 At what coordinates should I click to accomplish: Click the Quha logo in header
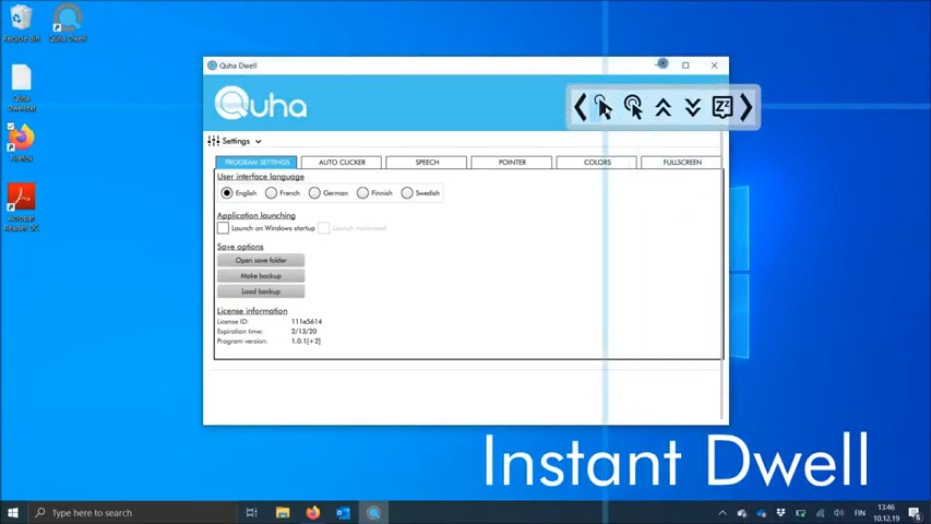click(261, 103)
